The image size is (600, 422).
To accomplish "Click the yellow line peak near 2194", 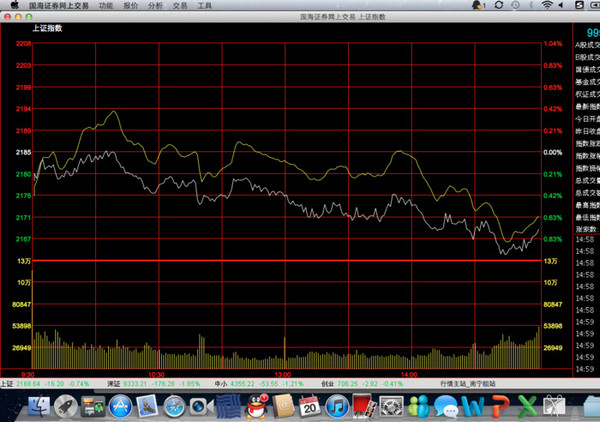I will point(113,112).
